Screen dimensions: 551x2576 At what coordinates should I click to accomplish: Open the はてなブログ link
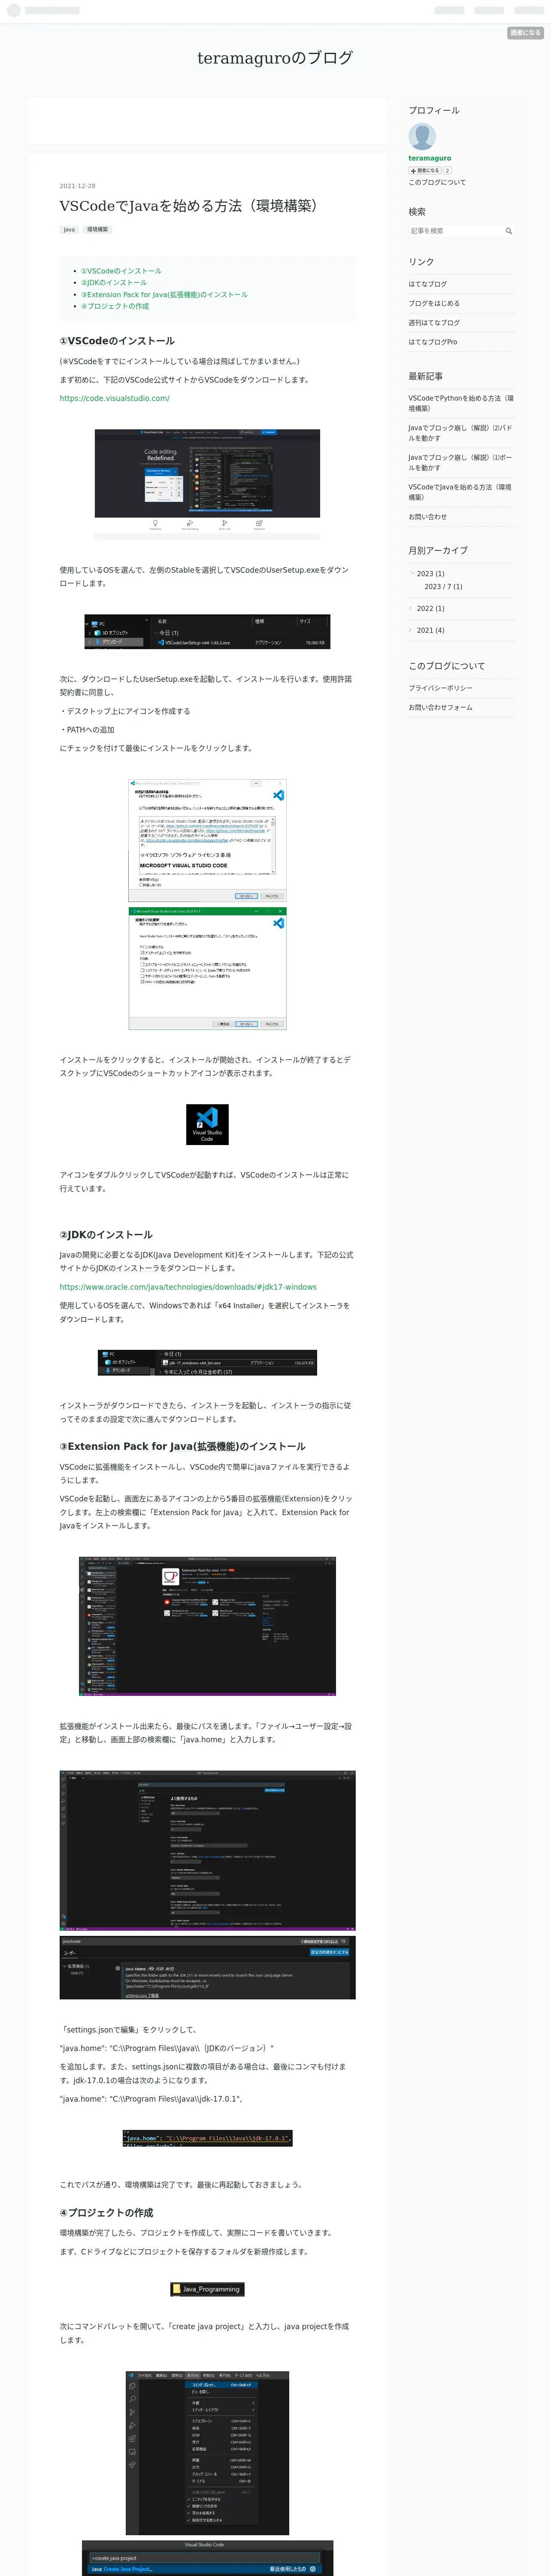click(427, 284)
